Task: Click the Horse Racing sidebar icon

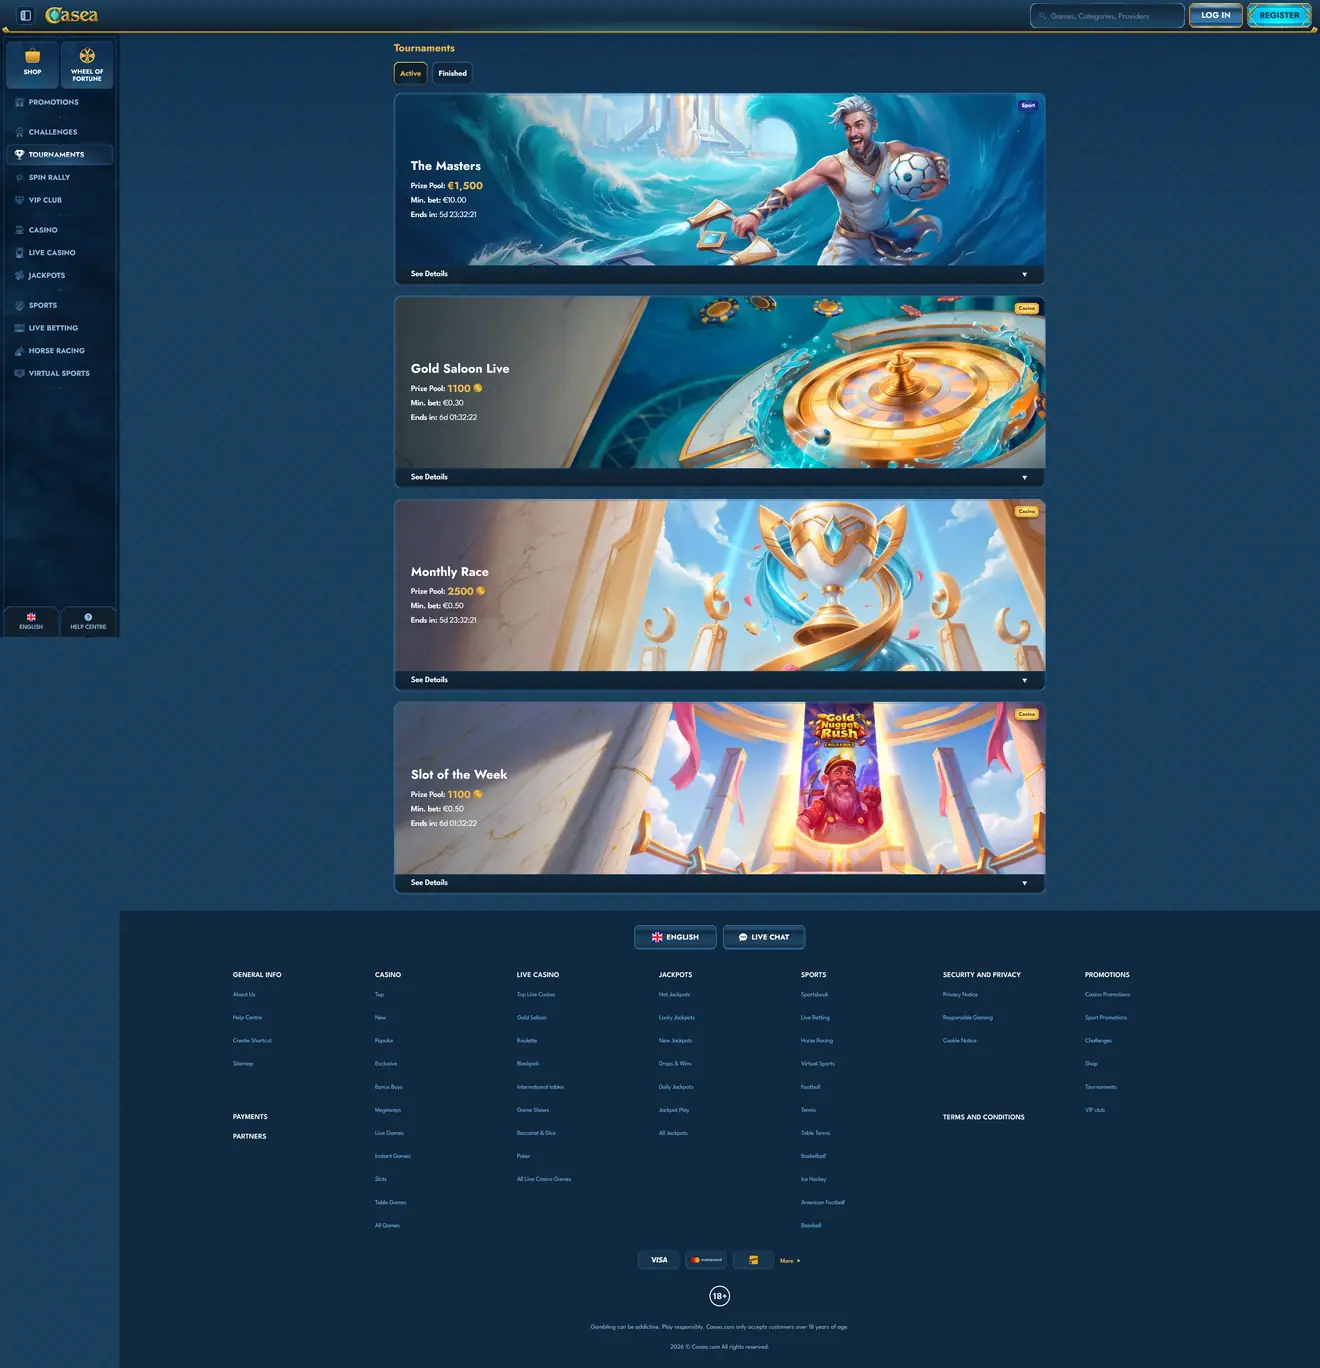Action: (x=19, y=351)
